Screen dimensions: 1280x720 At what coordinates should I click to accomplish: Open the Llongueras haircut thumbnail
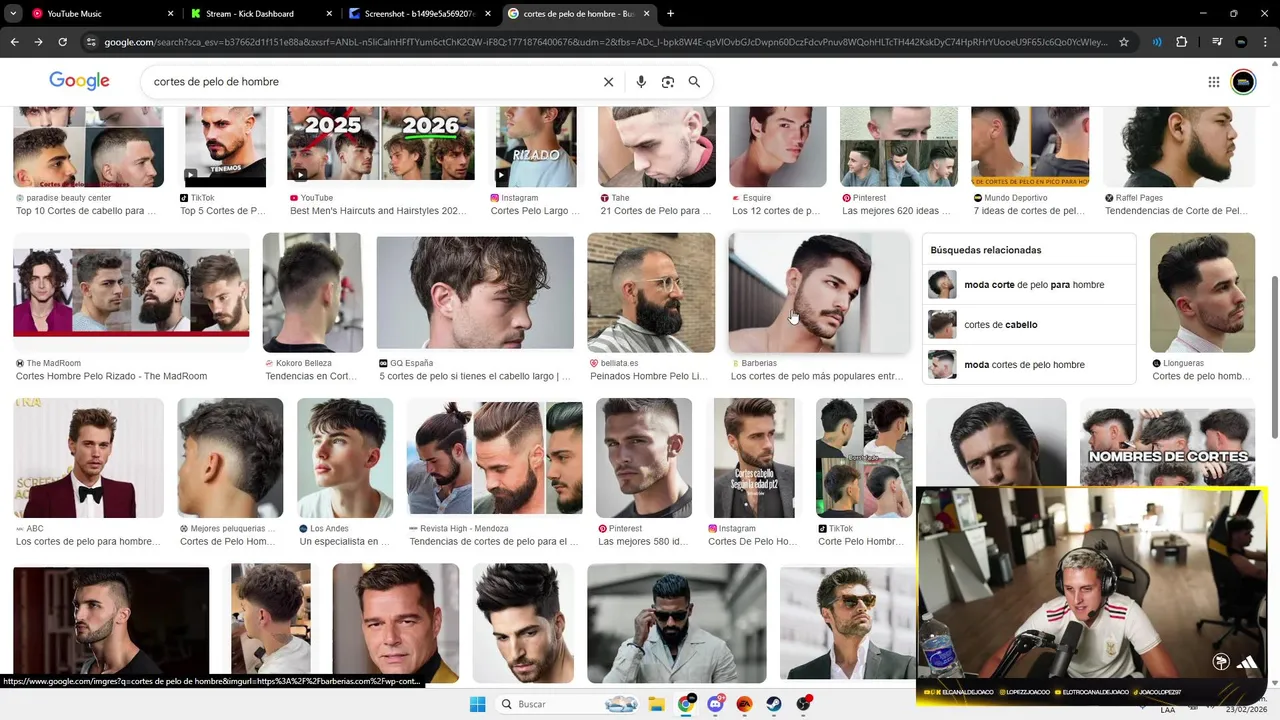(x=1202, y=293)
